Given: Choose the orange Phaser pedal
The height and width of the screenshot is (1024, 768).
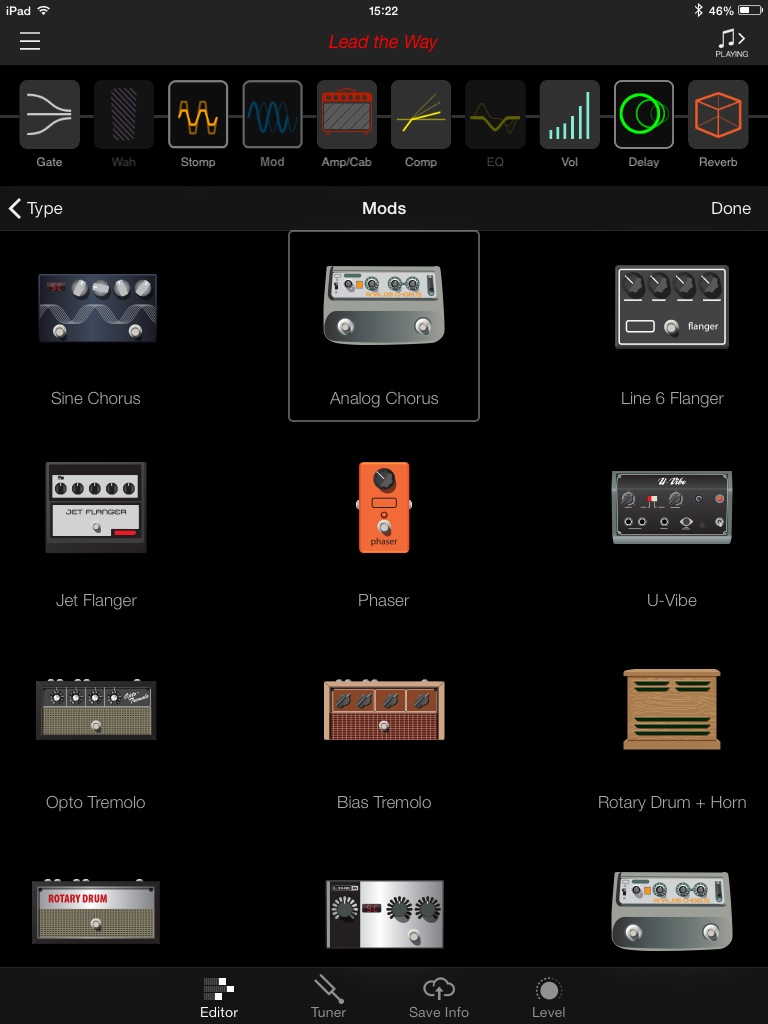Looking at the screenshot, I should [384, 507].
